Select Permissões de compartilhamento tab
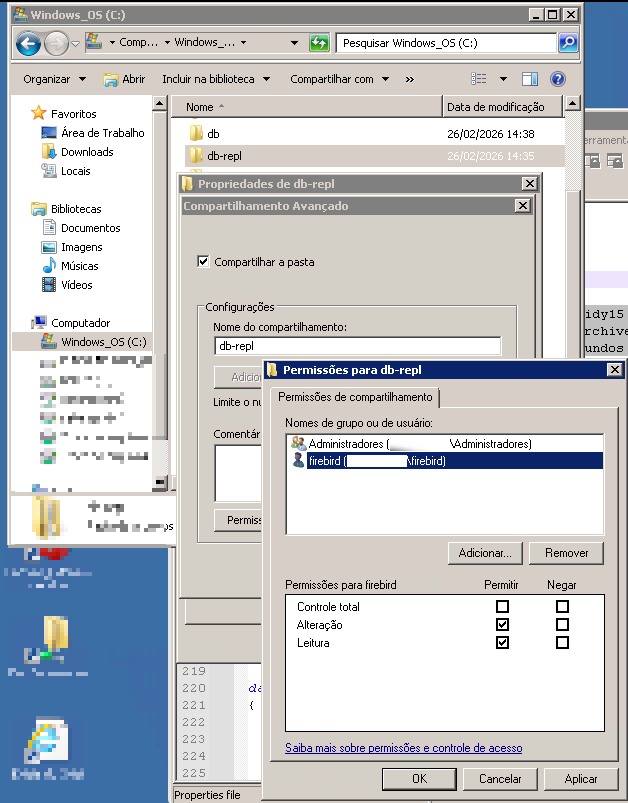This screenshot has width=628, height=803. pyautogui.click(x=355, y=397)
